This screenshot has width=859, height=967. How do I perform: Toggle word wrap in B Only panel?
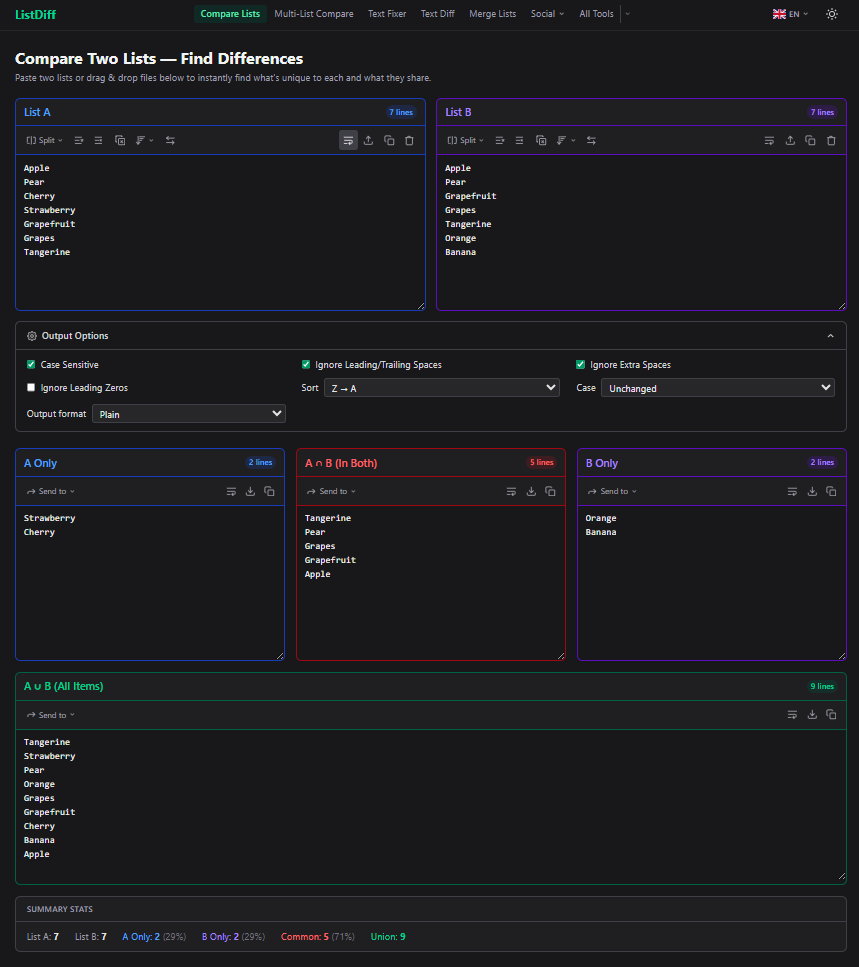click(792, 492)
